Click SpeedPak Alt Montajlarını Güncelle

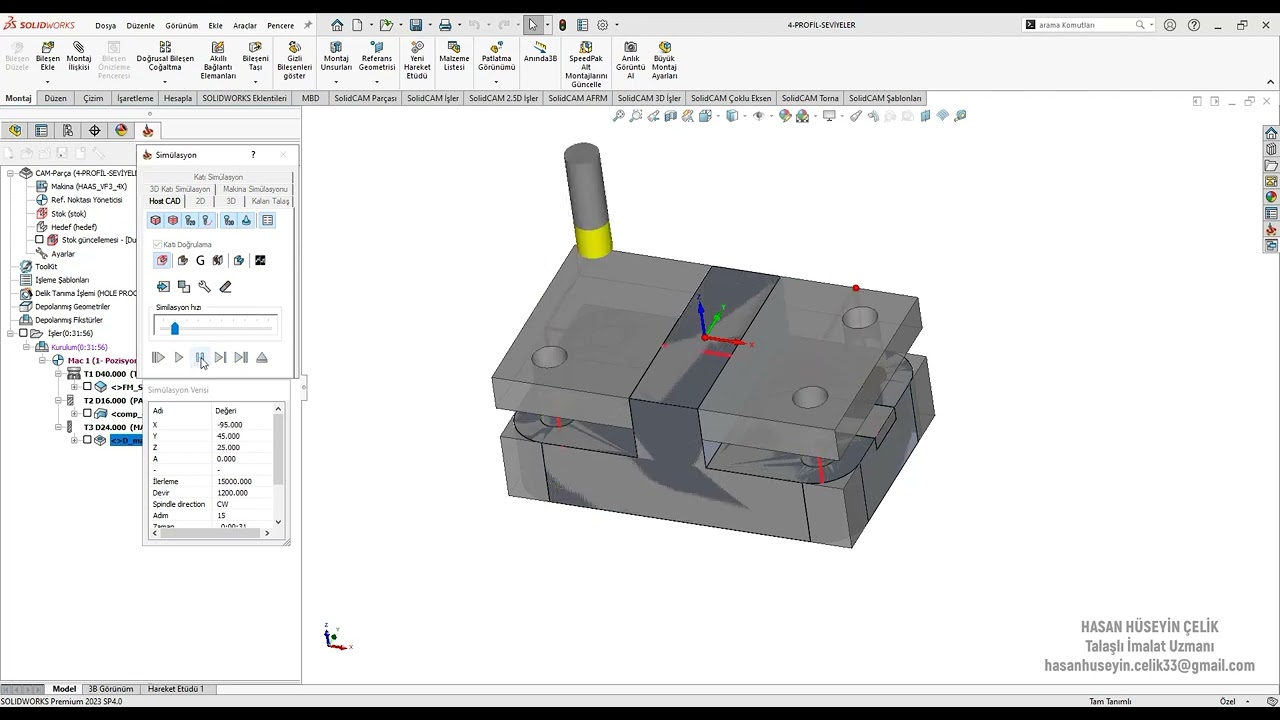[586, 64]
